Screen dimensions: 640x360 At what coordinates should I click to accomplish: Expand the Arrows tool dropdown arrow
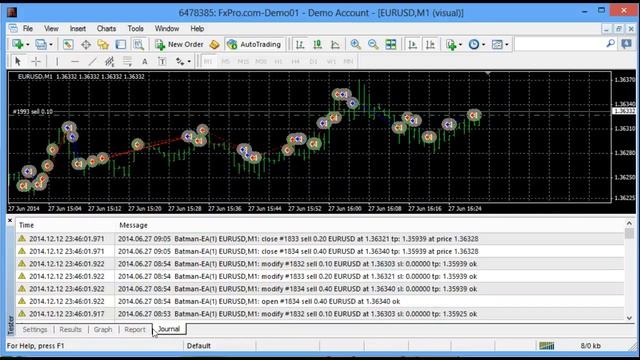click(189, 61)
